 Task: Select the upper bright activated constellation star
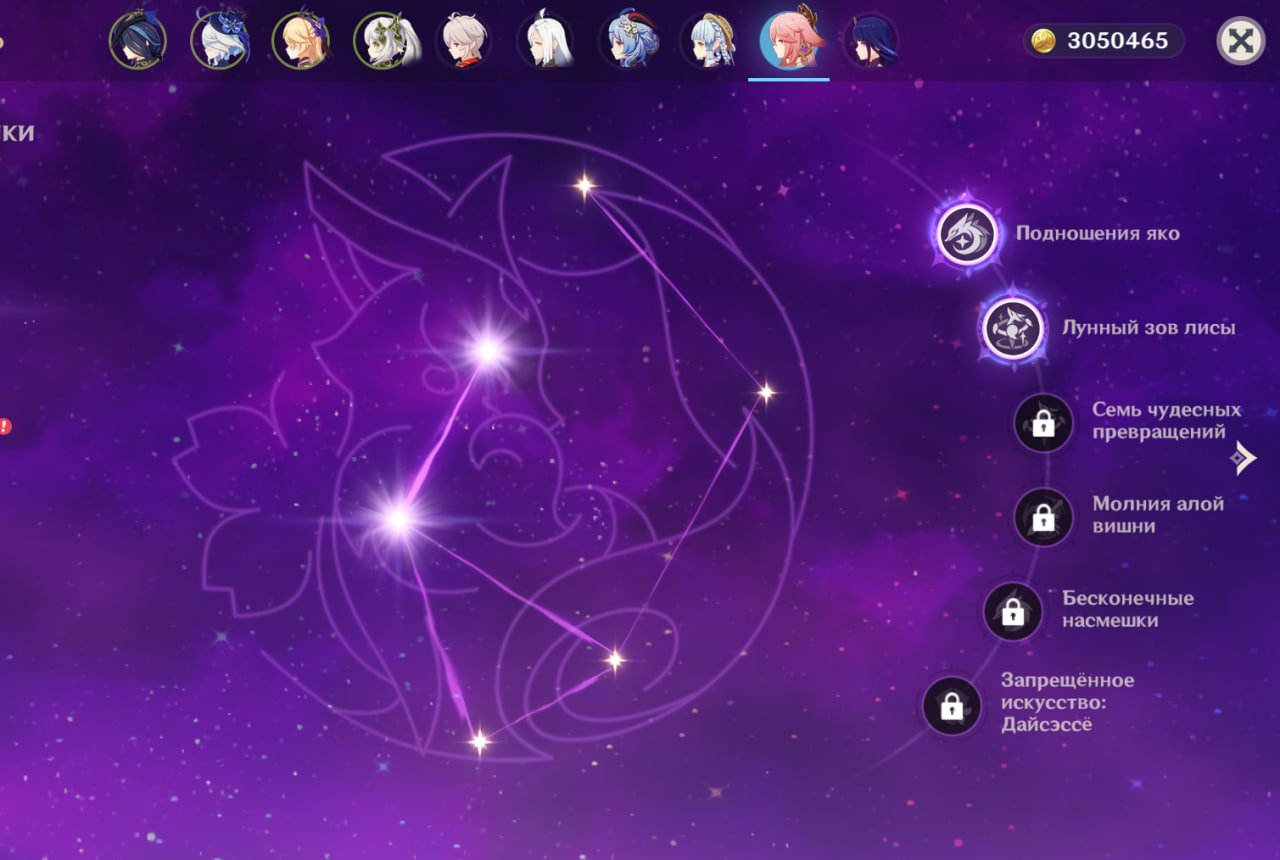[488, 349]
